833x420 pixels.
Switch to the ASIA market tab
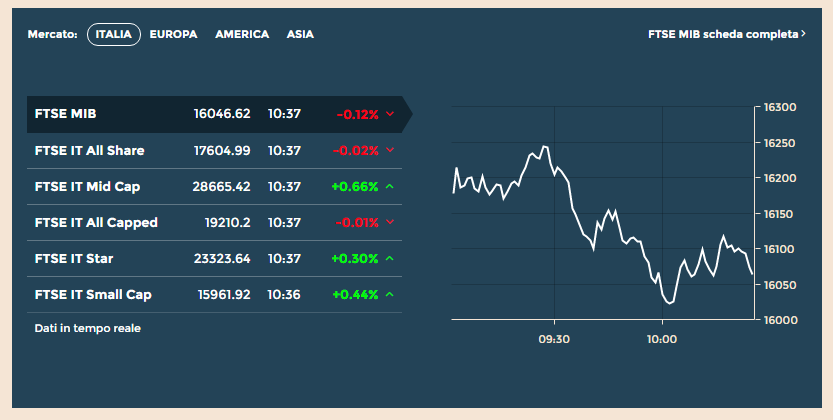[300, 34]
